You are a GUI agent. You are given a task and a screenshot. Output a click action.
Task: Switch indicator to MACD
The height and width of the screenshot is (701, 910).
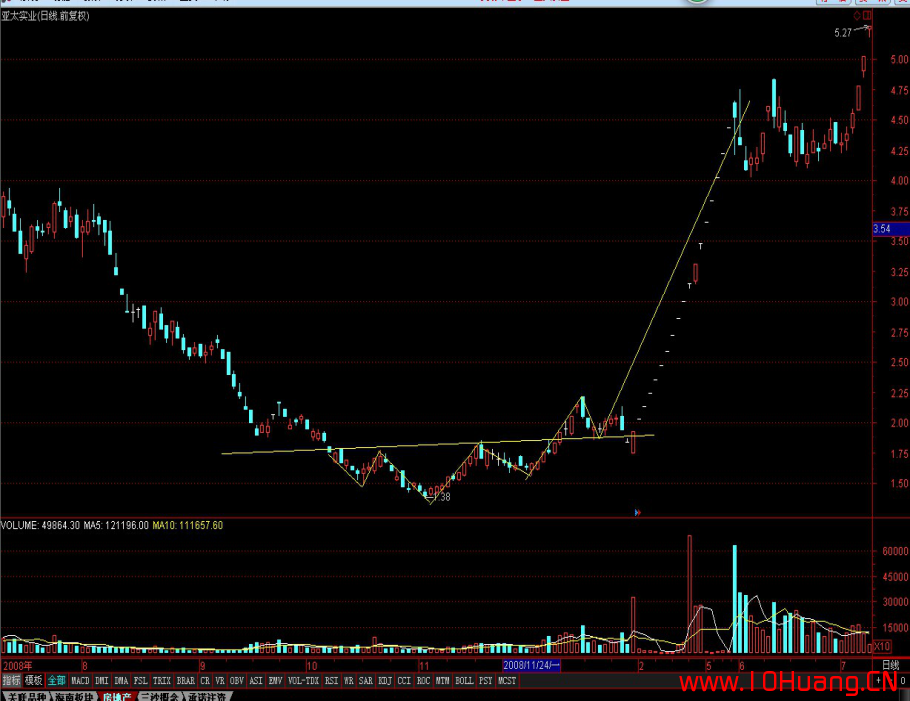[80, 680]
